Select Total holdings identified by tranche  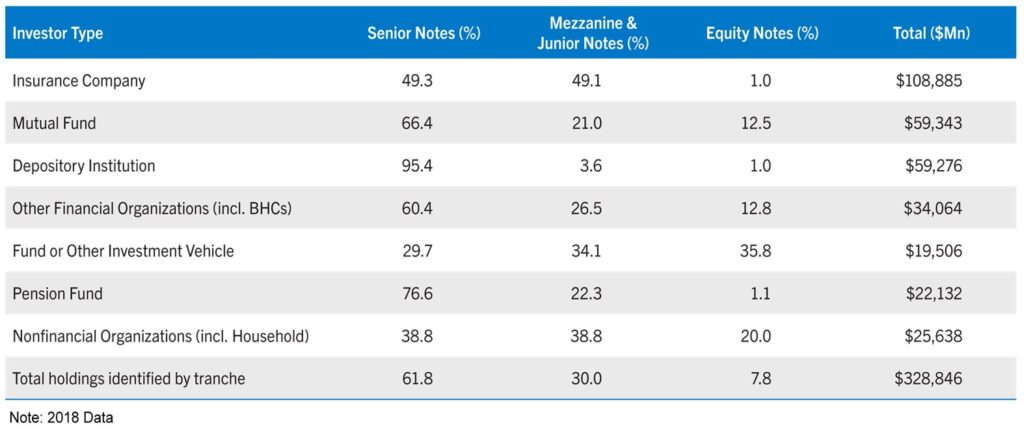pos(129,379)
